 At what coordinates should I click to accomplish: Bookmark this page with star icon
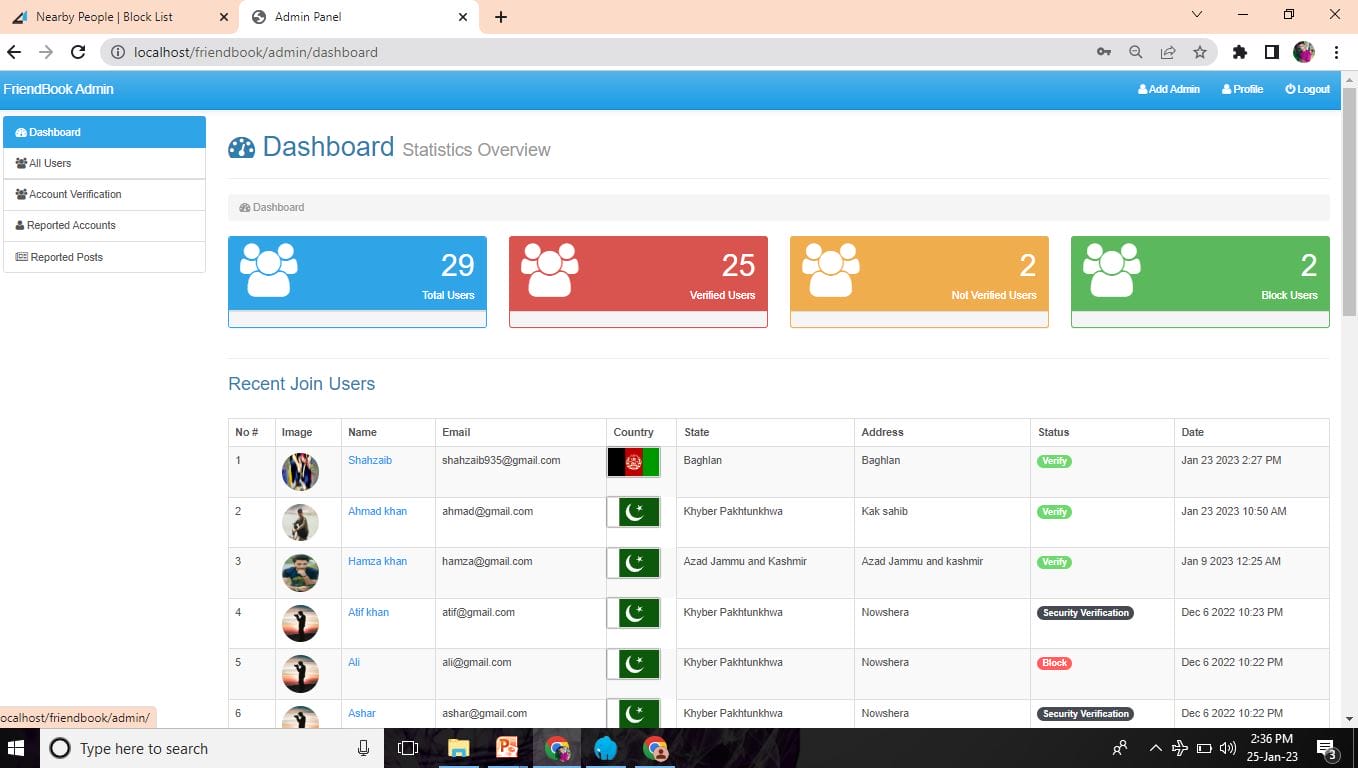point(1200,52)
